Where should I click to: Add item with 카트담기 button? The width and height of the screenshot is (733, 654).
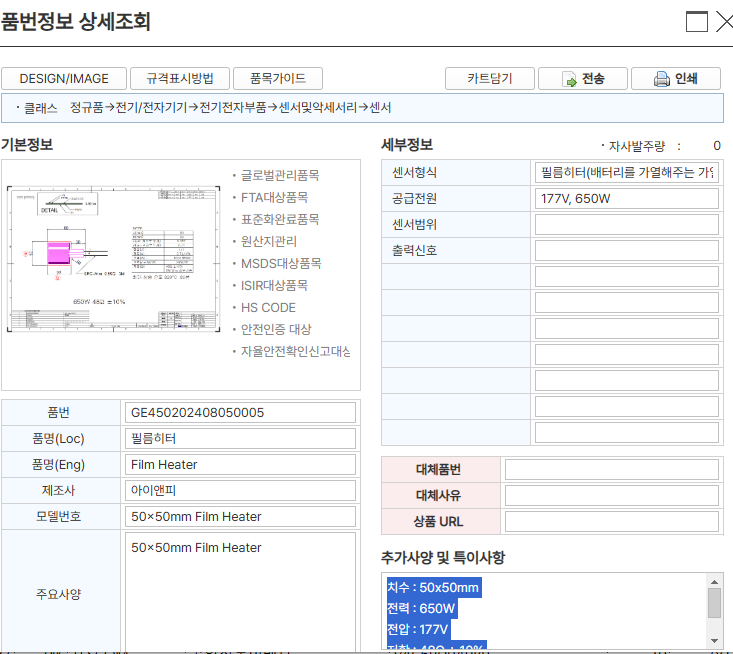pyautogui.click(x=489, y=79)
